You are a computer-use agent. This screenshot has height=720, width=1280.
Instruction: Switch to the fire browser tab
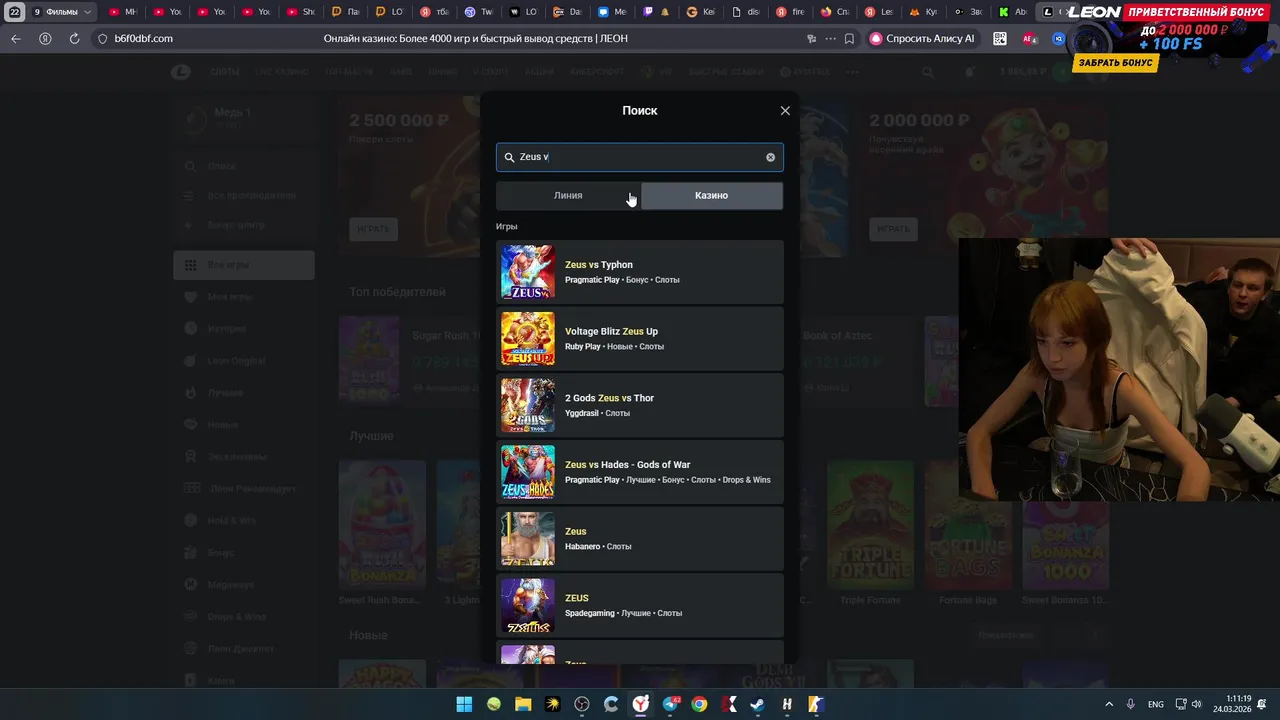click(x=790, y=12)
